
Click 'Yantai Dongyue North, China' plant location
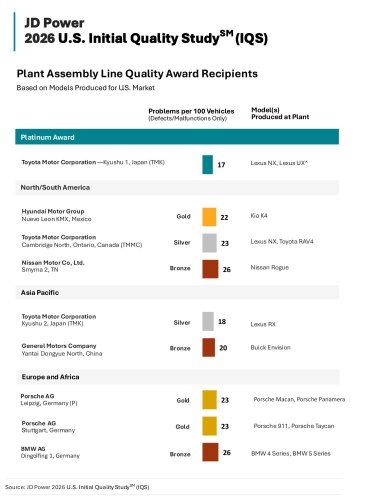click(62, 354)
